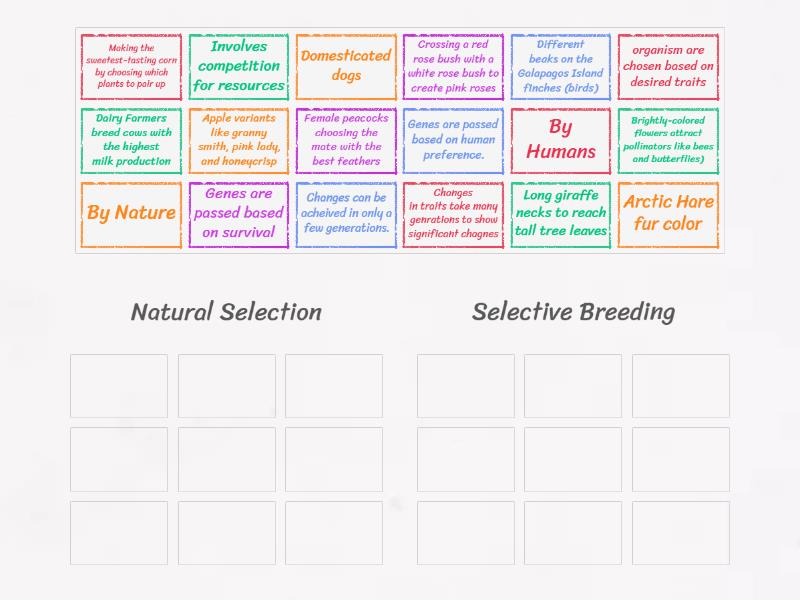Screen dimensions: 800x600
Task: Click the card about long giraffe necks
Action: tap(561, 213)
